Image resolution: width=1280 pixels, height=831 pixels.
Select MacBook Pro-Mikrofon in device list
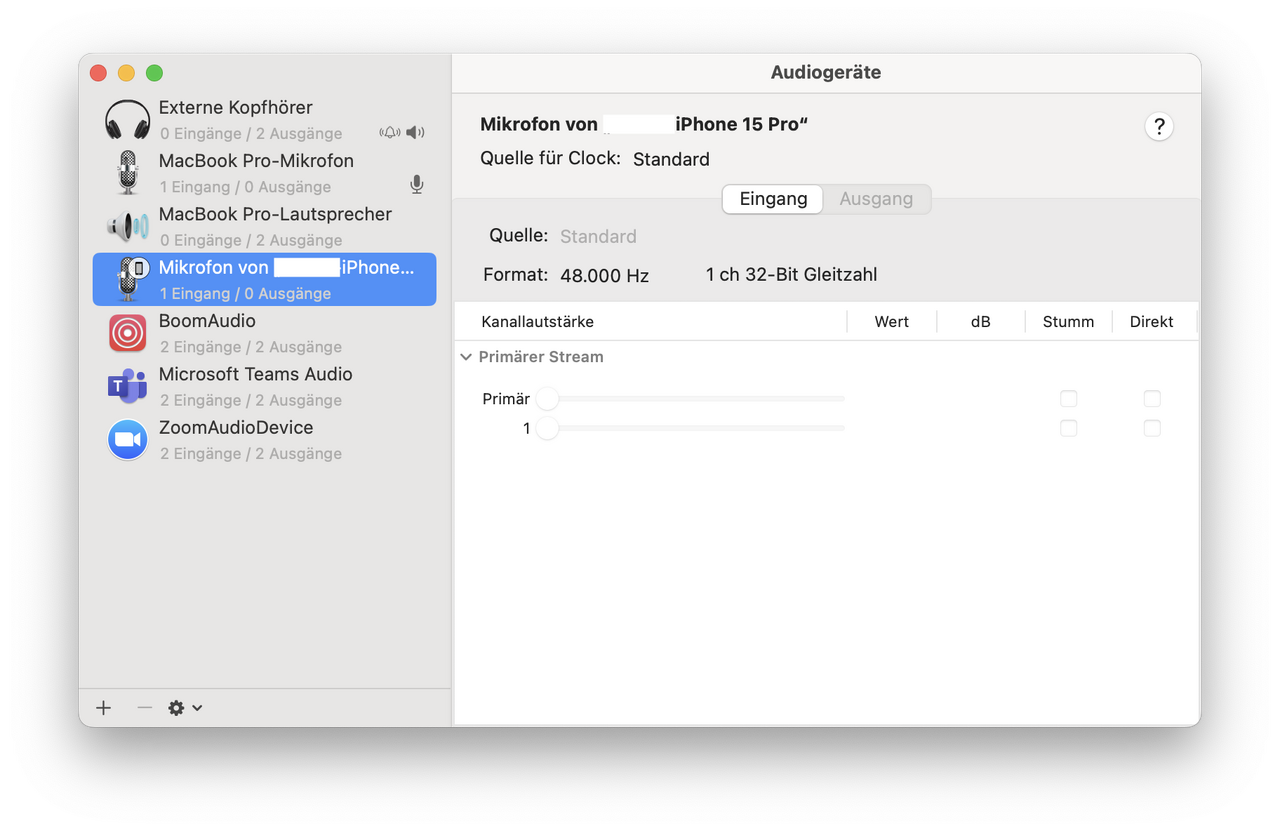pos(265,173)
